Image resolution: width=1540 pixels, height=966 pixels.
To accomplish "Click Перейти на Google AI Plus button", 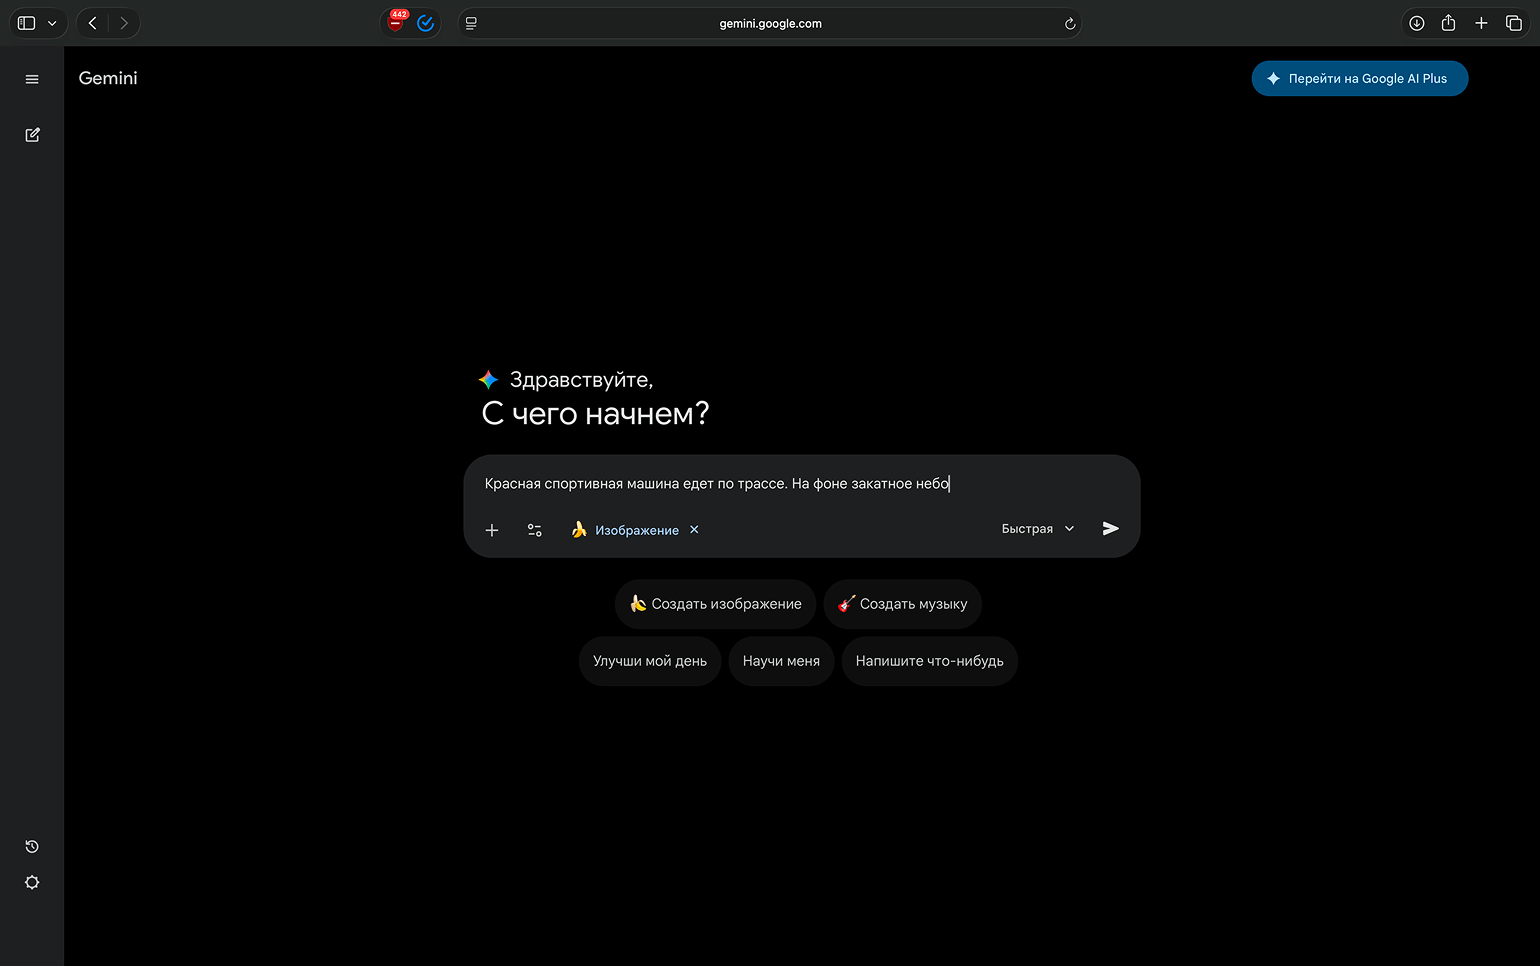I will [x=1359, y=79].
